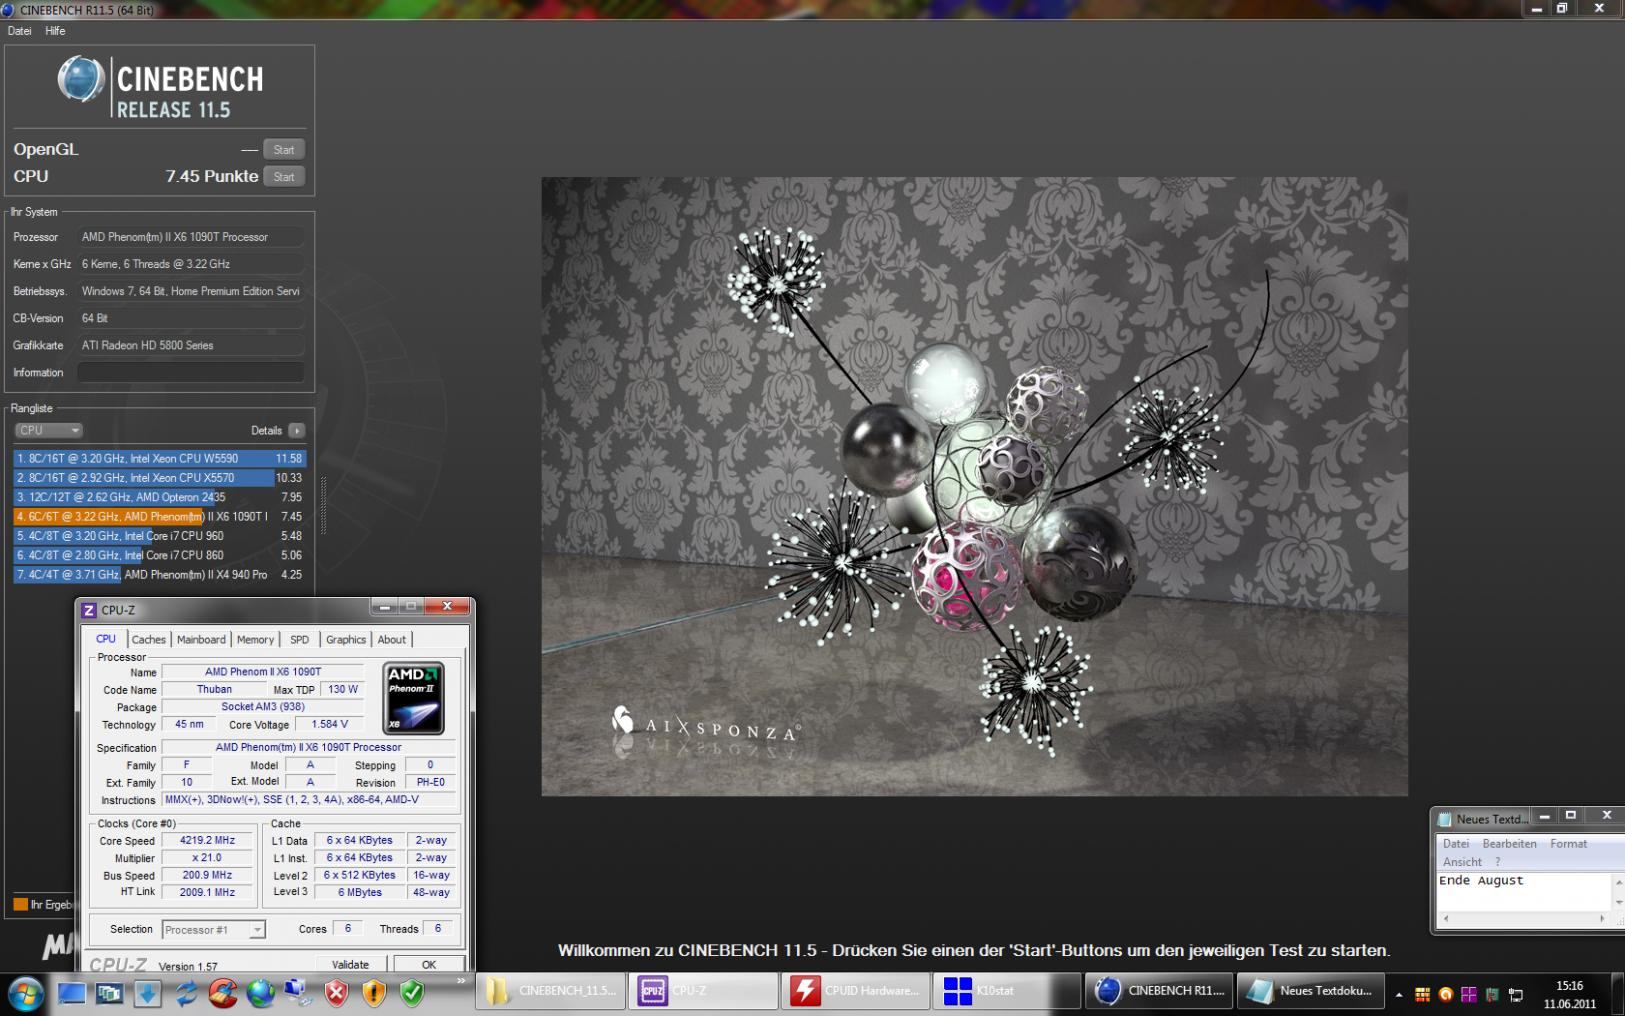This screenshot has height=1016, width=1625.
Task: Open Bearbeiten menu in Notepad window
Action: (1509, 844)
